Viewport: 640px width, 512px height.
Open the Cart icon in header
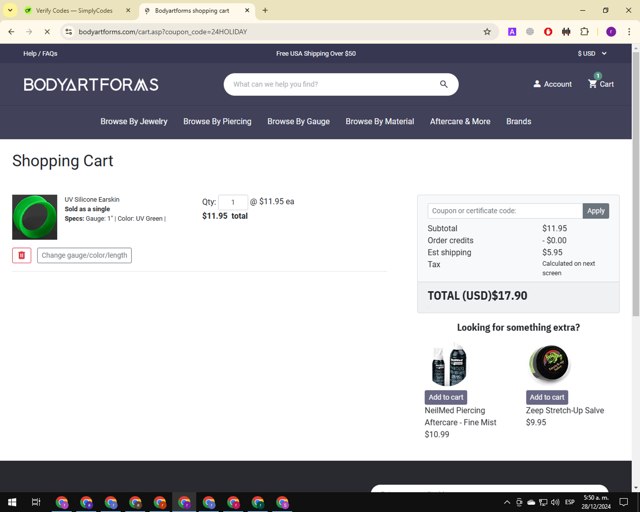601,83
